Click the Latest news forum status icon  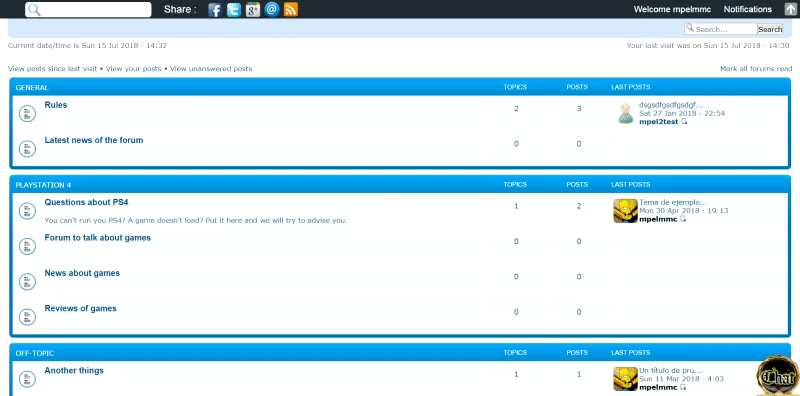28,149
